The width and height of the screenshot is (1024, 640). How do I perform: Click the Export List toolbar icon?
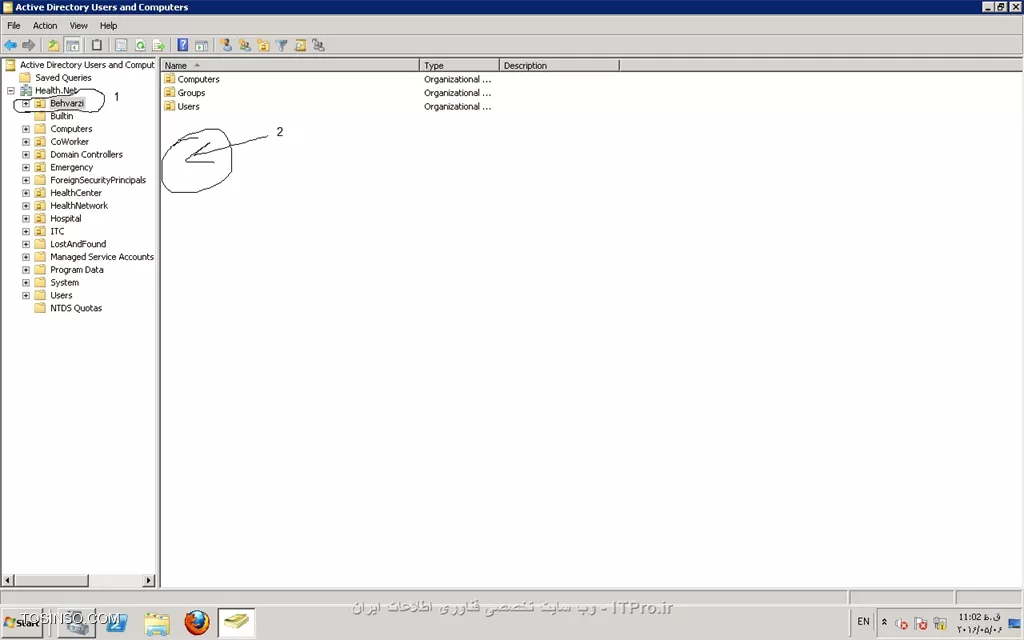(158, 45)
